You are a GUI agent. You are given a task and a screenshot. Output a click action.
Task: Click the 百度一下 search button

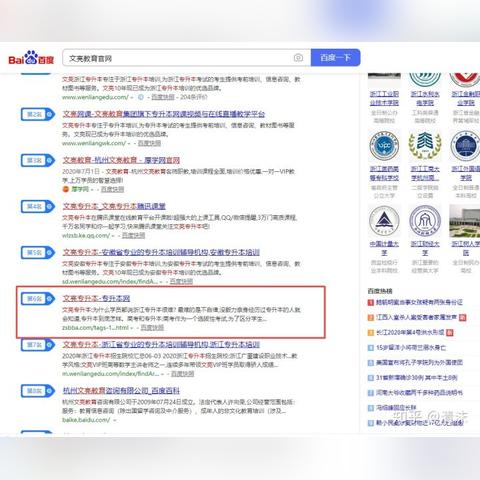click(335, 58)
